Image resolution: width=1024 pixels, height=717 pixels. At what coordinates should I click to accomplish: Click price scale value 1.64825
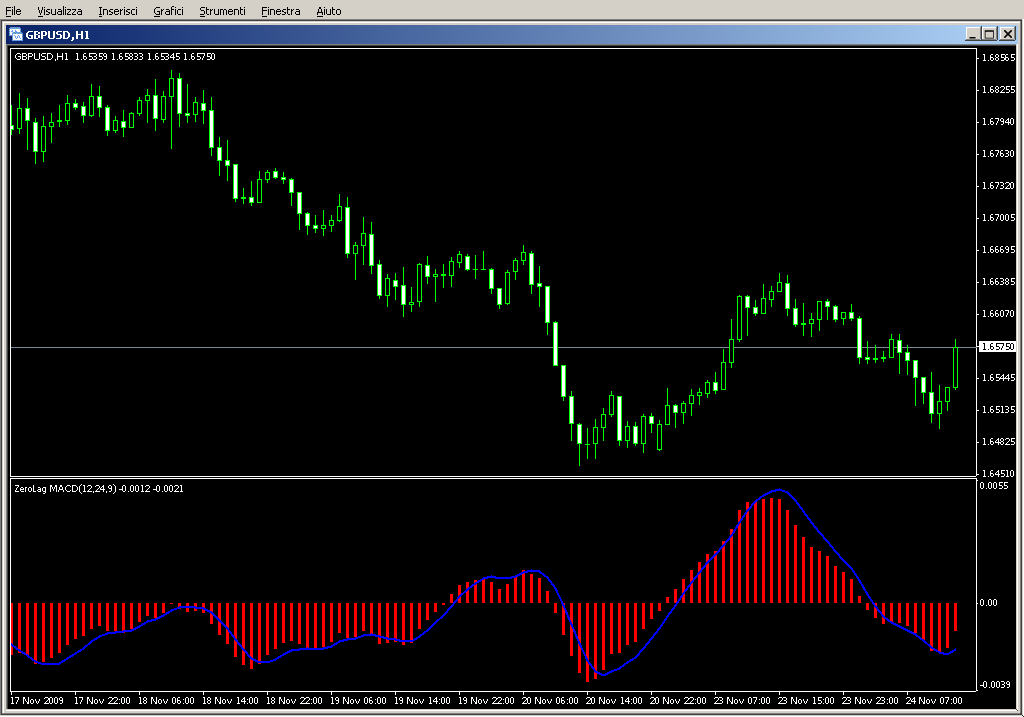999,441
